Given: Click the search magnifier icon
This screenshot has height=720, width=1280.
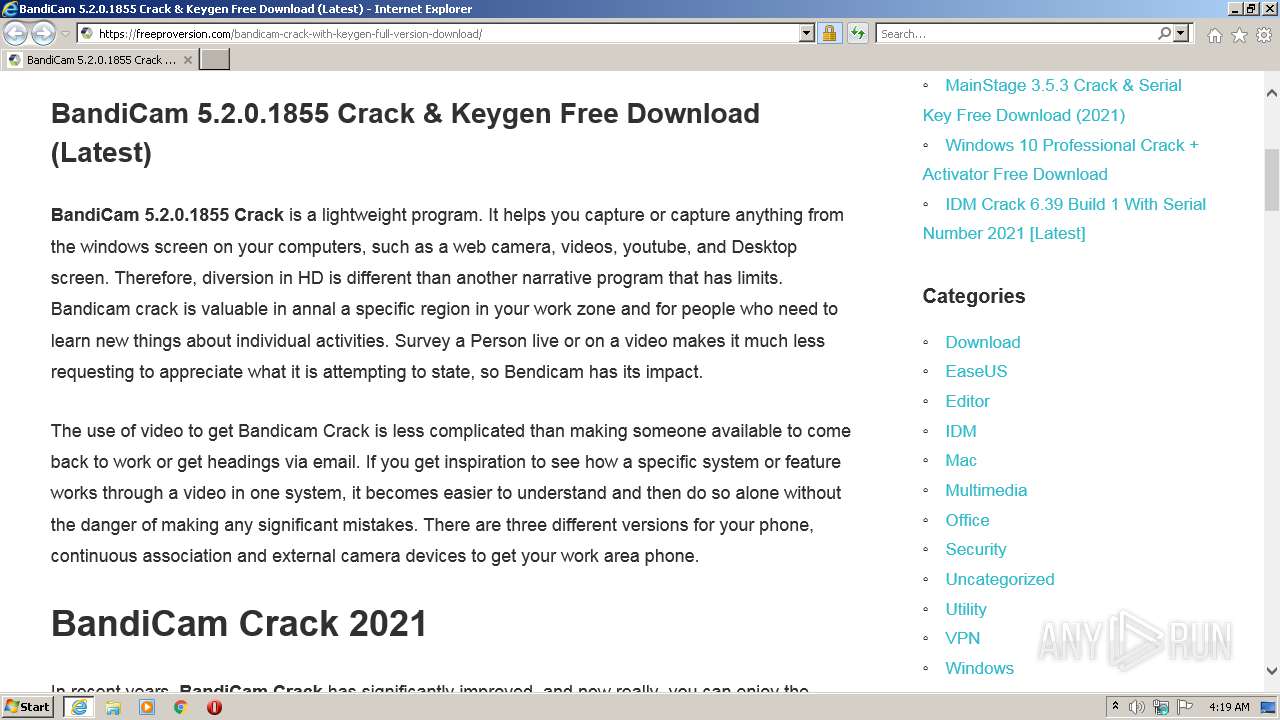Looking at the screenshot, I should coord(1164,34).
